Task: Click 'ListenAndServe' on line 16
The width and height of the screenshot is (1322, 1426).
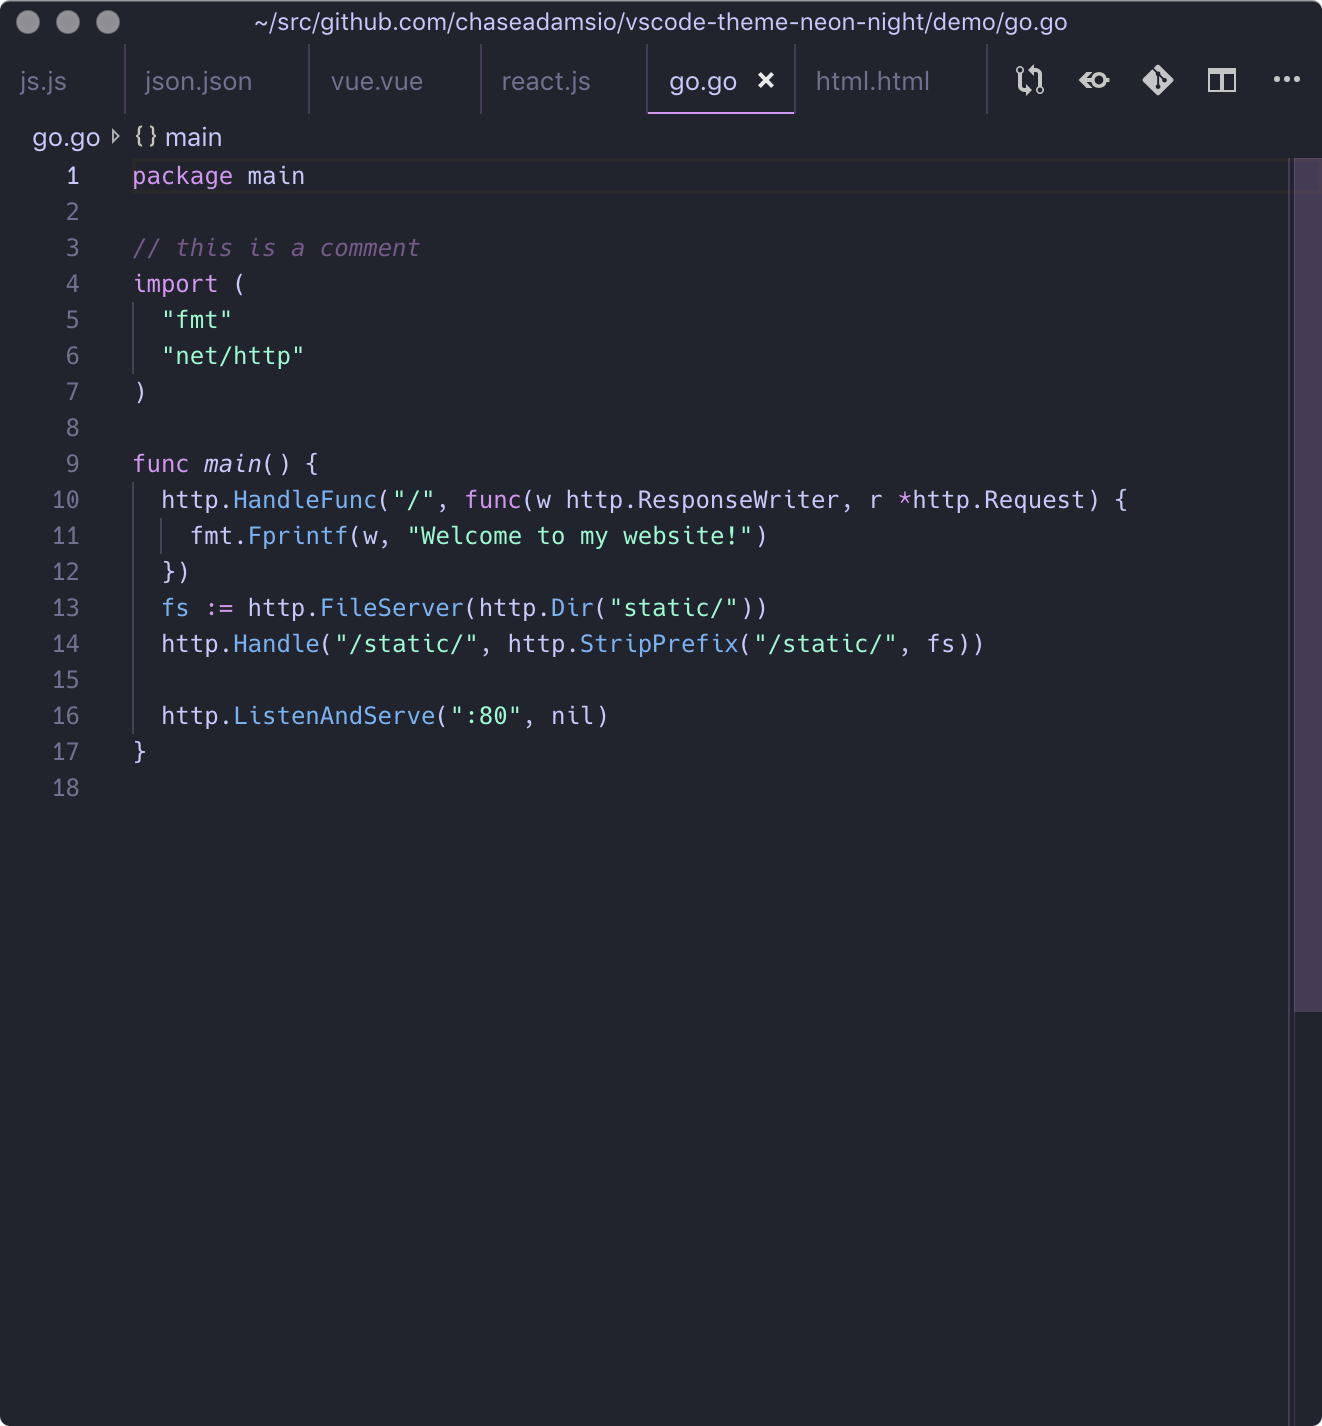Action: [334, 716]
